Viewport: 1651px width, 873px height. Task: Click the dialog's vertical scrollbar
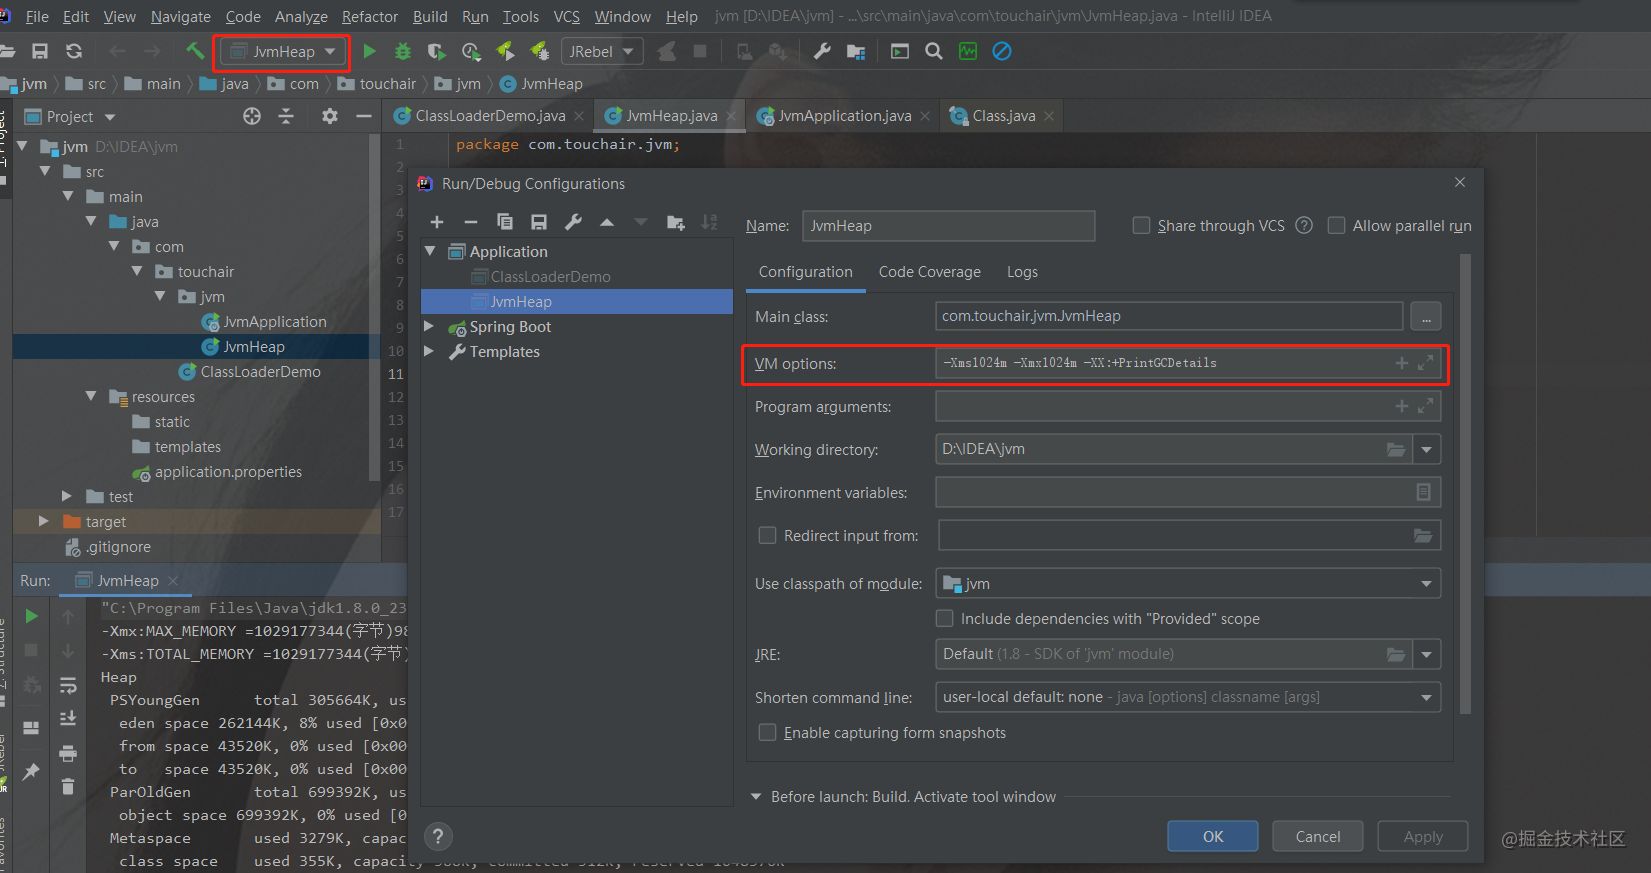click(x=1465, y=484)
